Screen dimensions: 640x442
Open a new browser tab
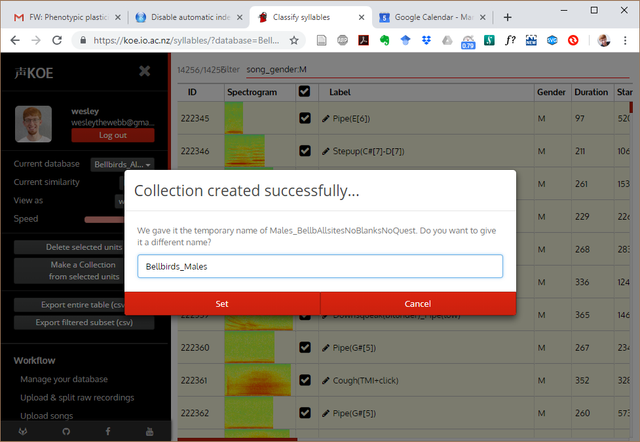[x=507, y=17]
